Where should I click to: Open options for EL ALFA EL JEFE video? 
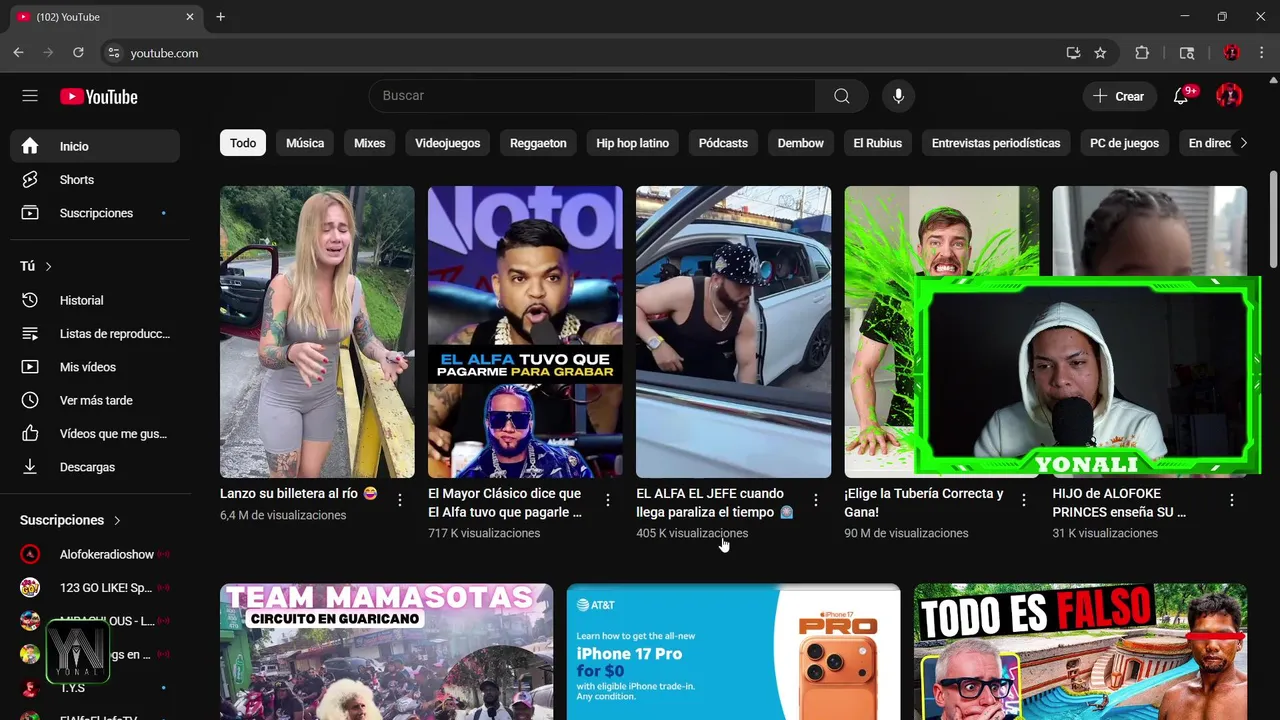tap(816, 499)
